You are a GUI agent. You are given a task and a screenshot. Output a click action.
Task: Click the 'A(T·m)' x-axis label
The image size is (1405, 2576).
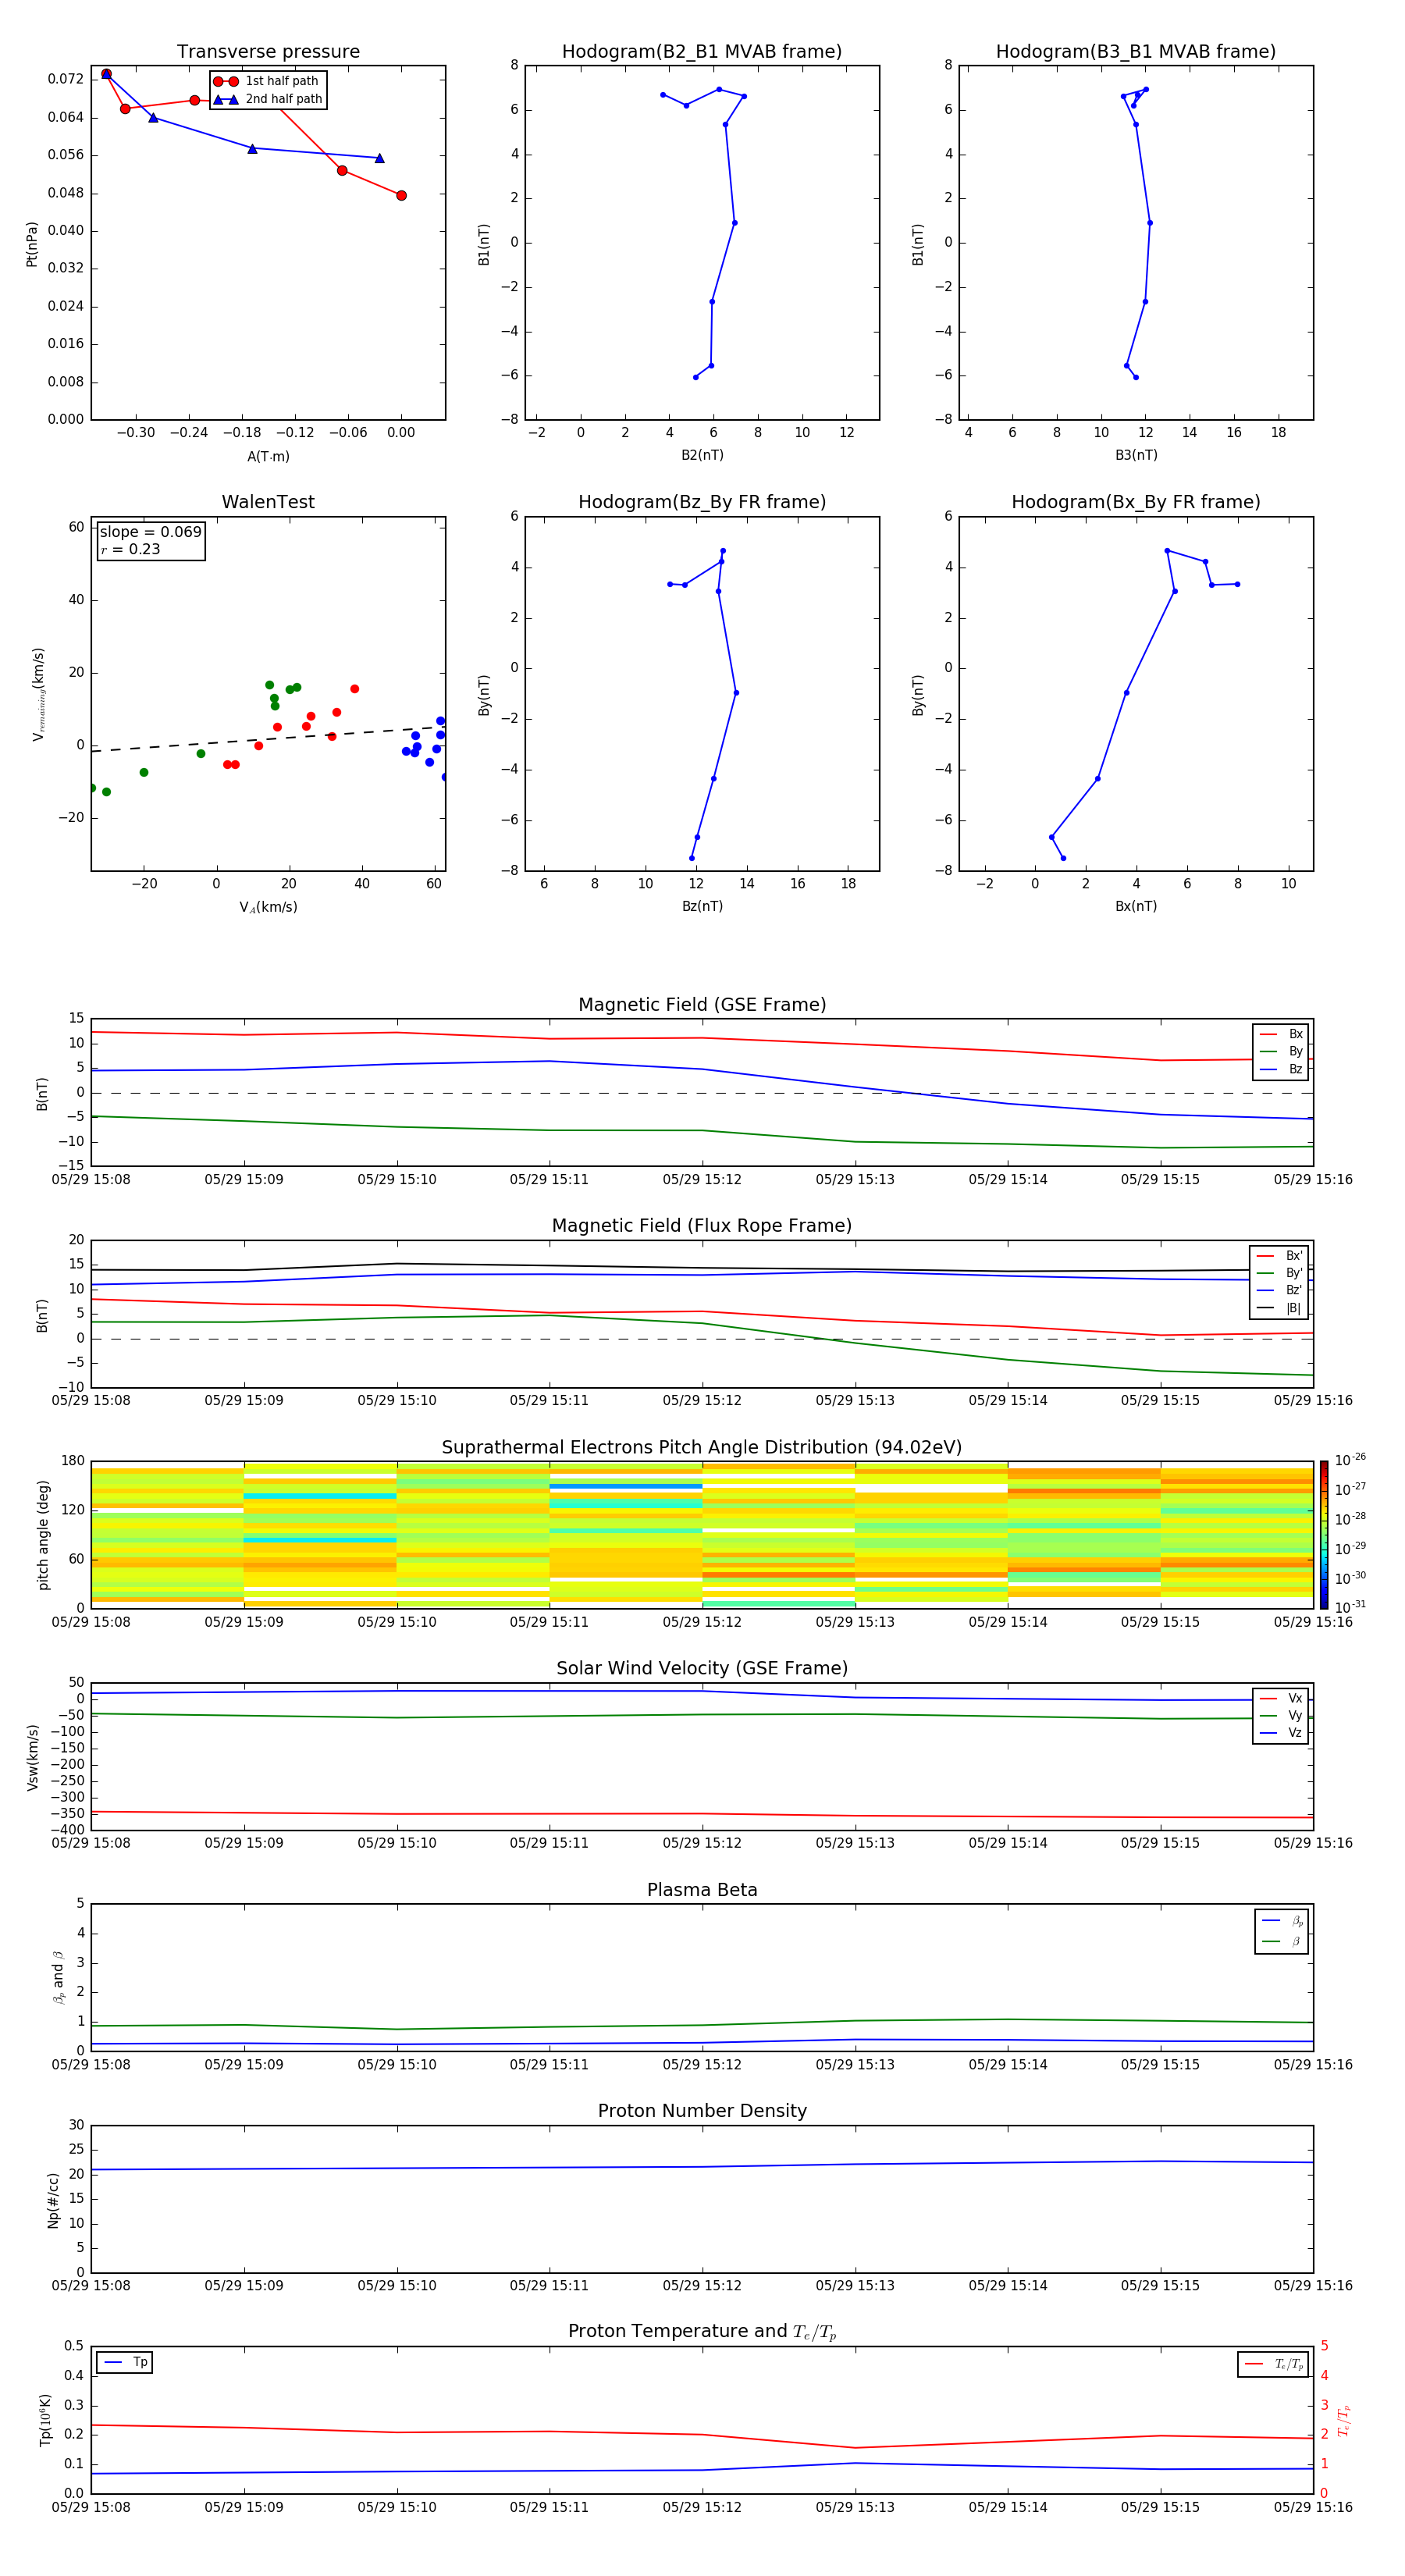pyautogui.click(x=268, y=457)
